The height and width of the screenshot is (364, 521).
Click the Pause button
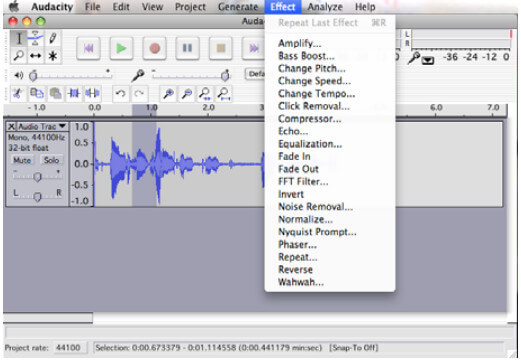pos(187,48)
